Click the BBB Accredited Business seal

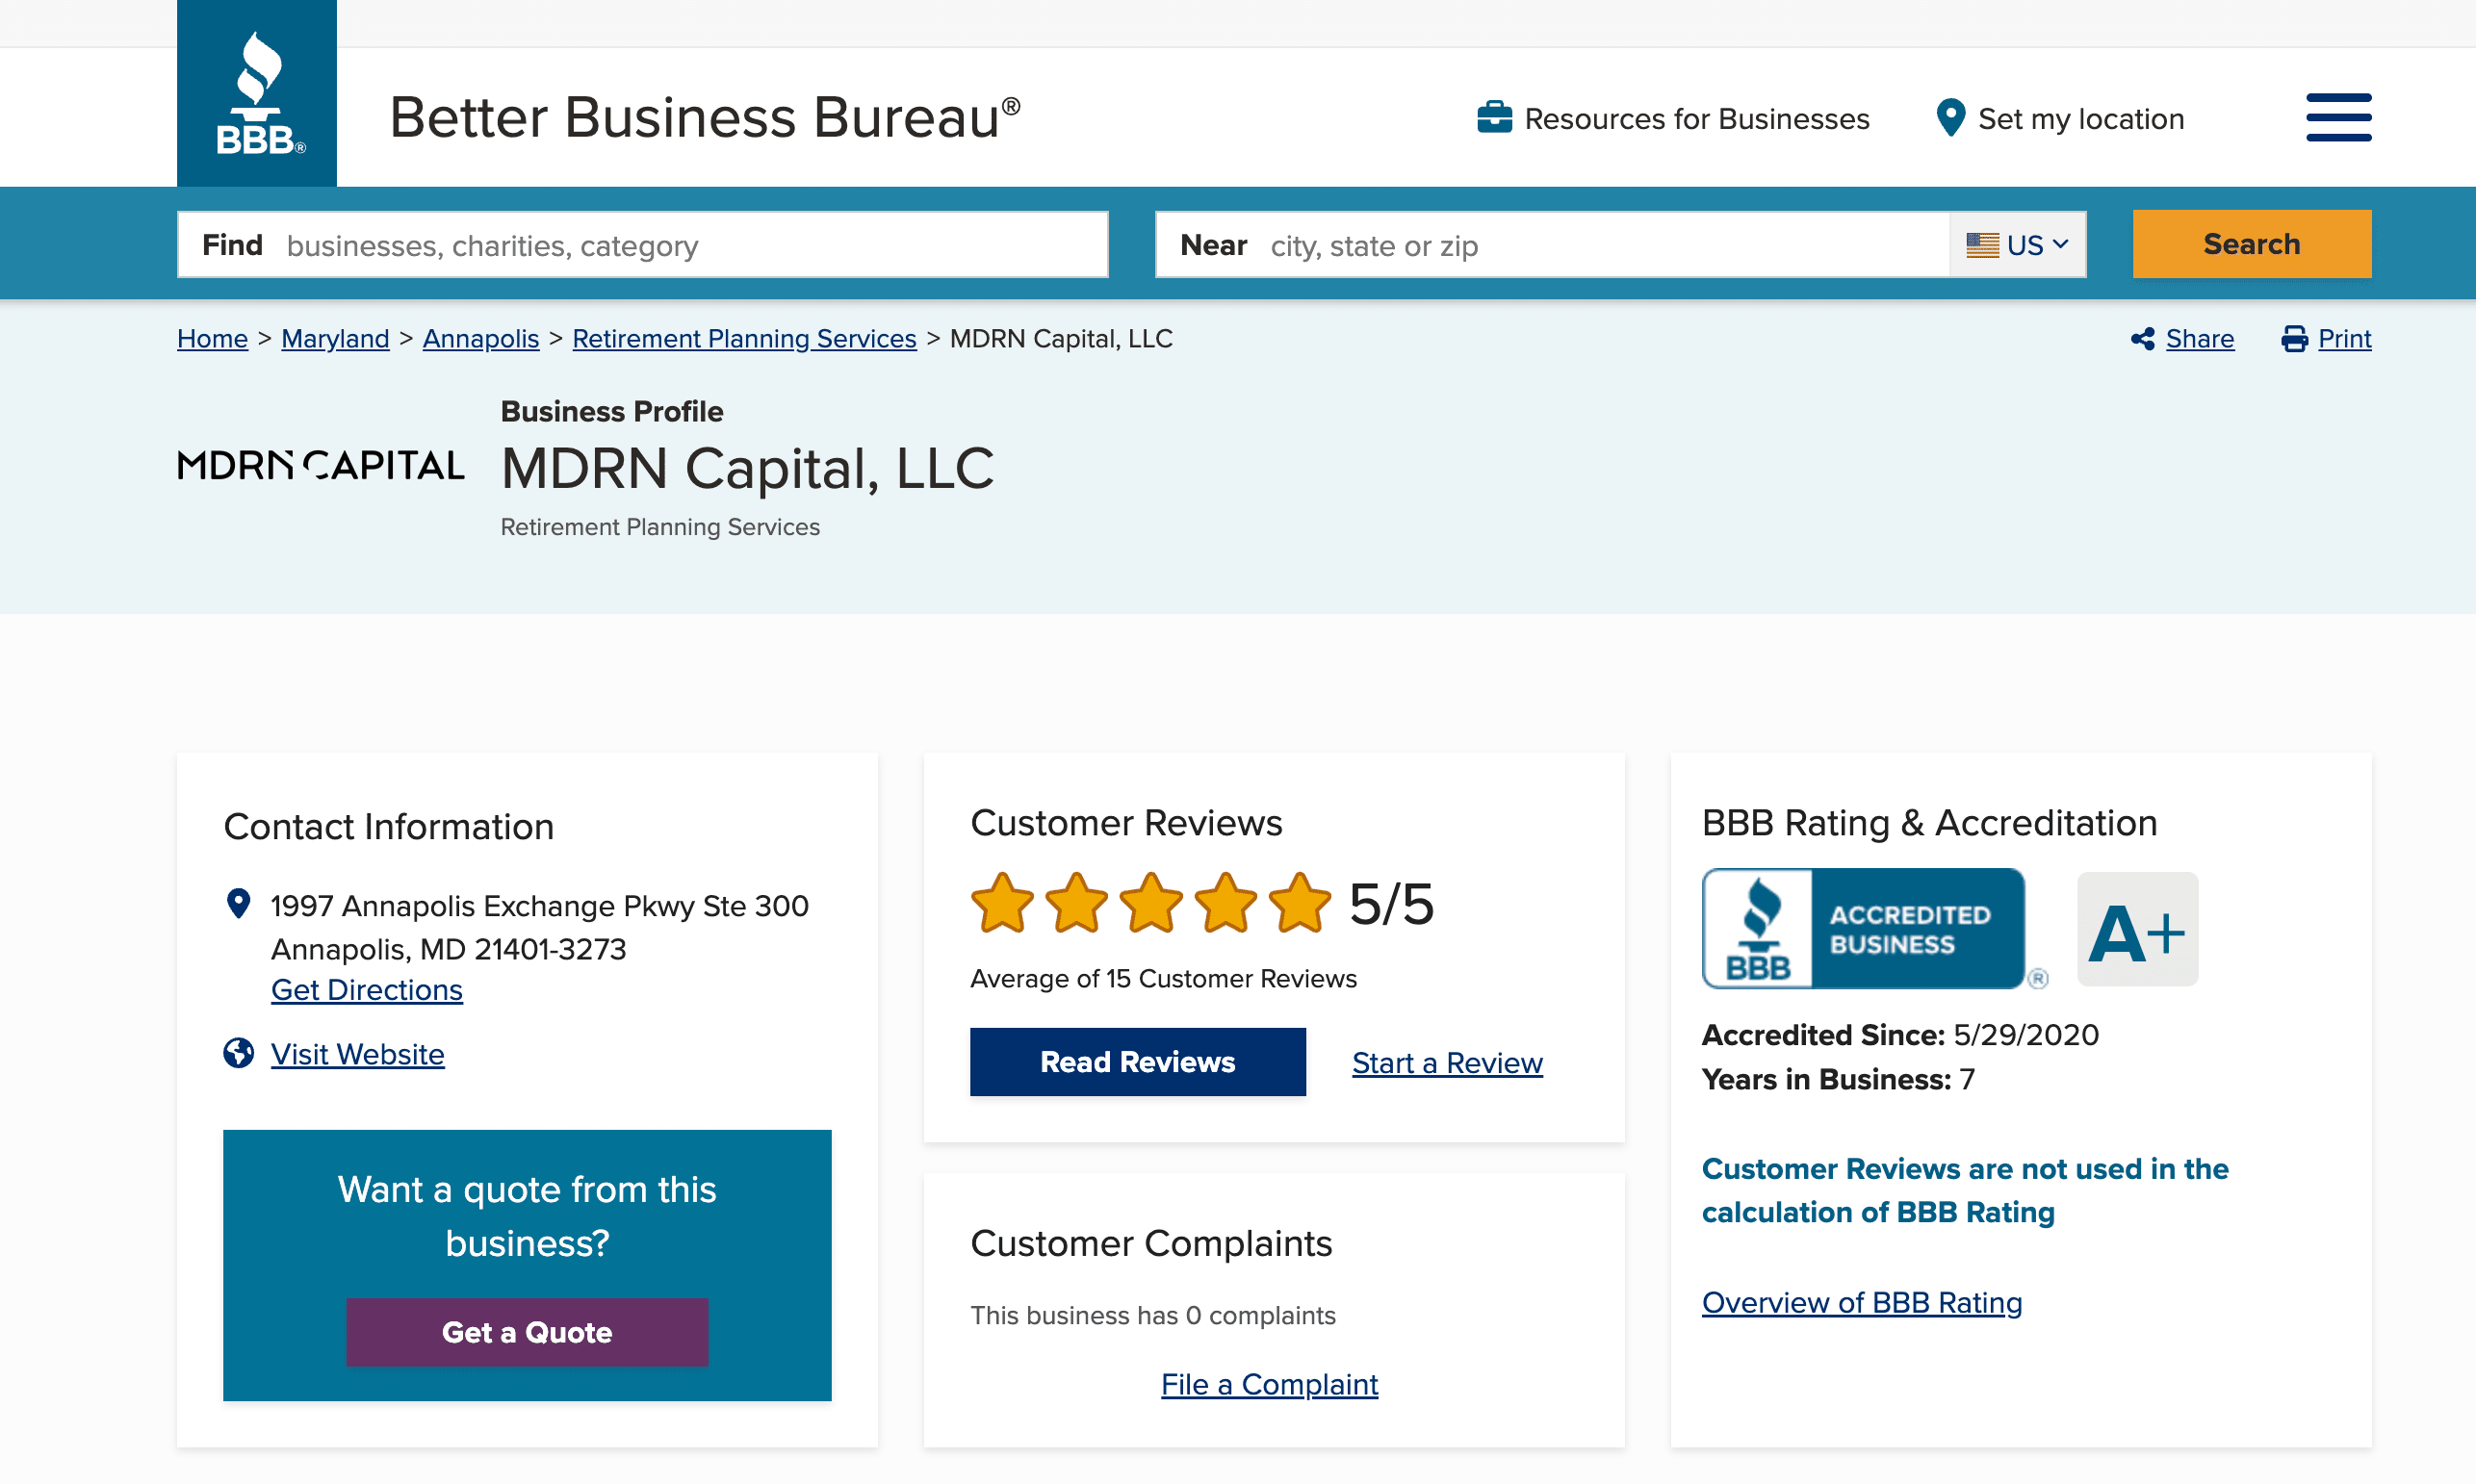pyautogui.click(x=1862, y=929)
